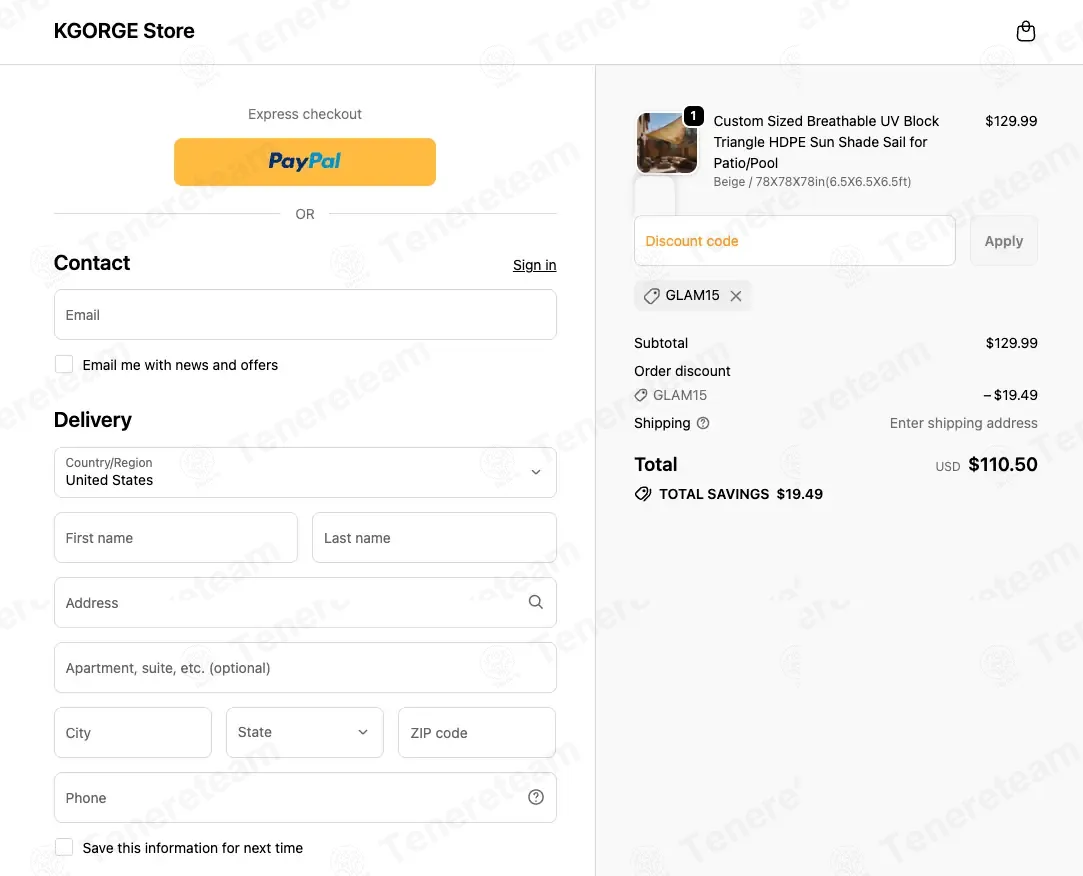Click the item quantity badge on product

tap(693, 115)
